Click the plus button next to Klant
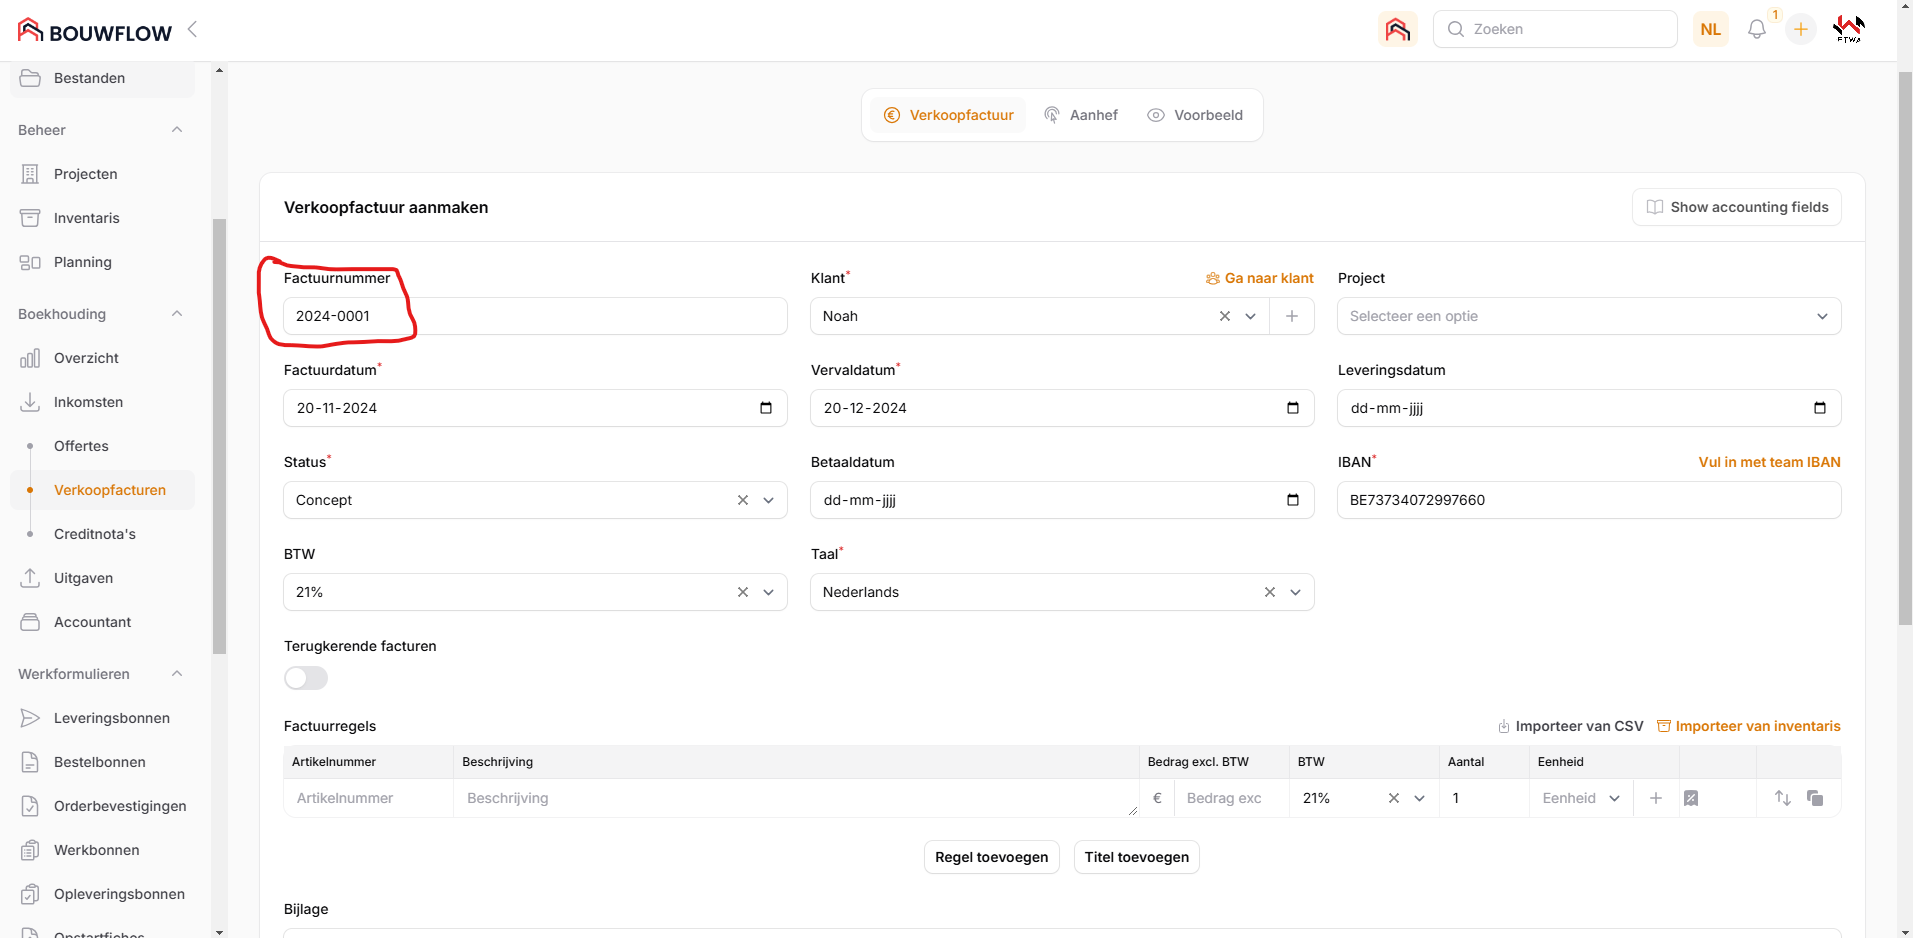The height and width of the screenshot is (938, 1913). point(1292,316)
